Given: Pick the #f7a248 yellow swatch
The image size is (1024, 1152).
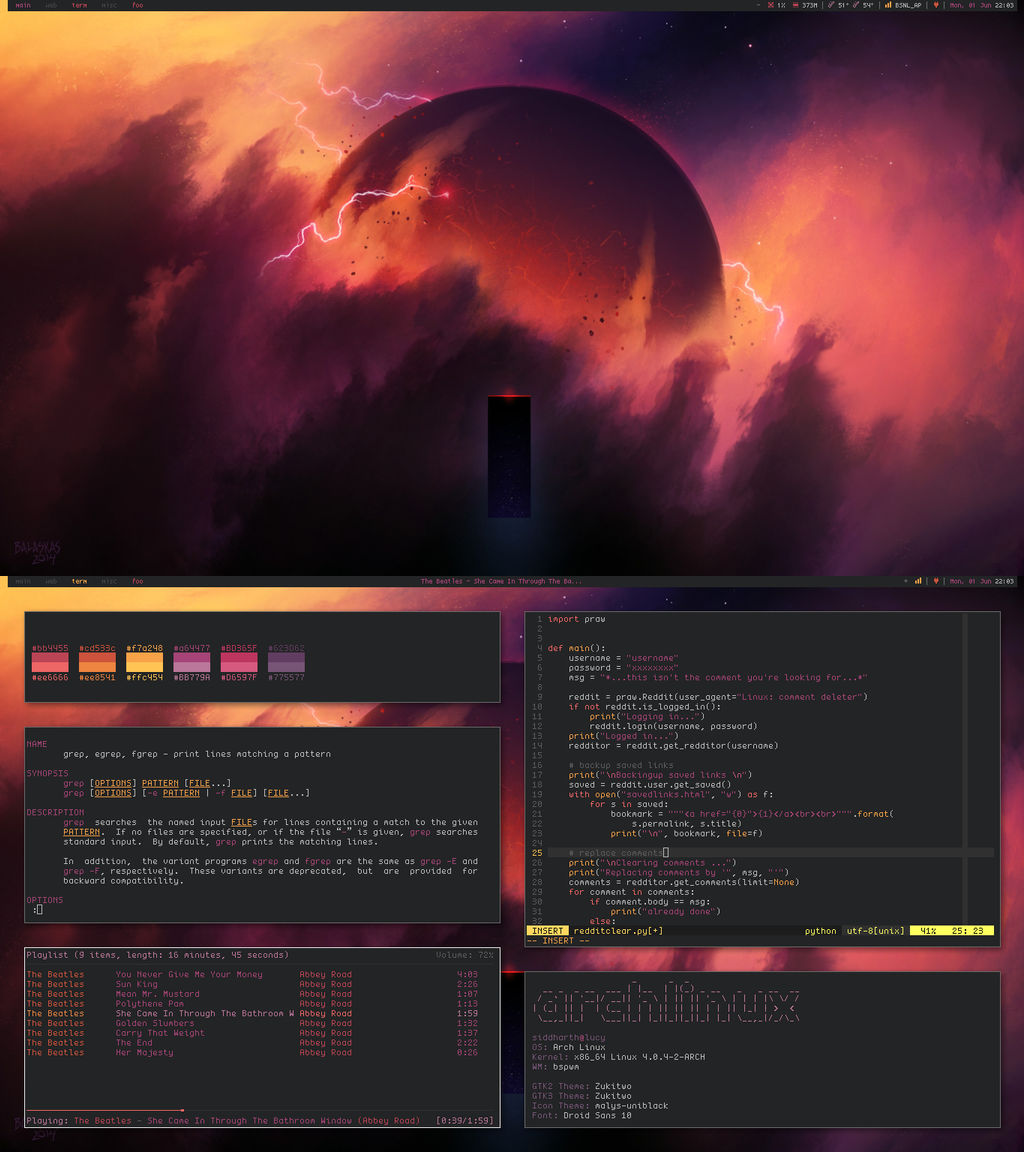Looking at the screenshot, I should [145, 658].
